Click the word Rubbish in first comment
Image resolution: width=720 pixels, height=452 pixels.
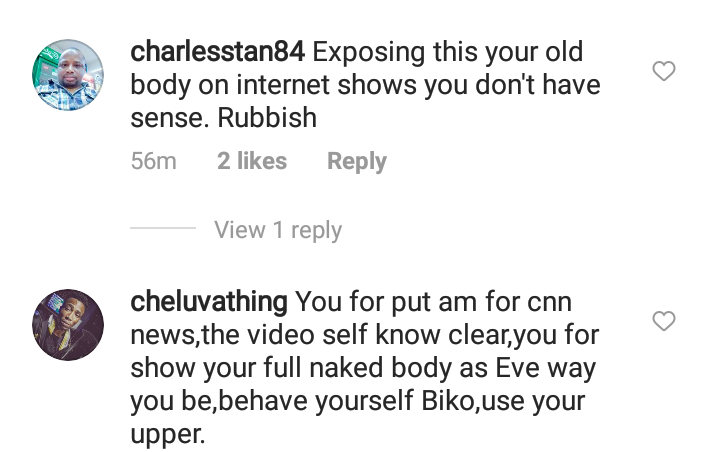(x=267, y=118)
